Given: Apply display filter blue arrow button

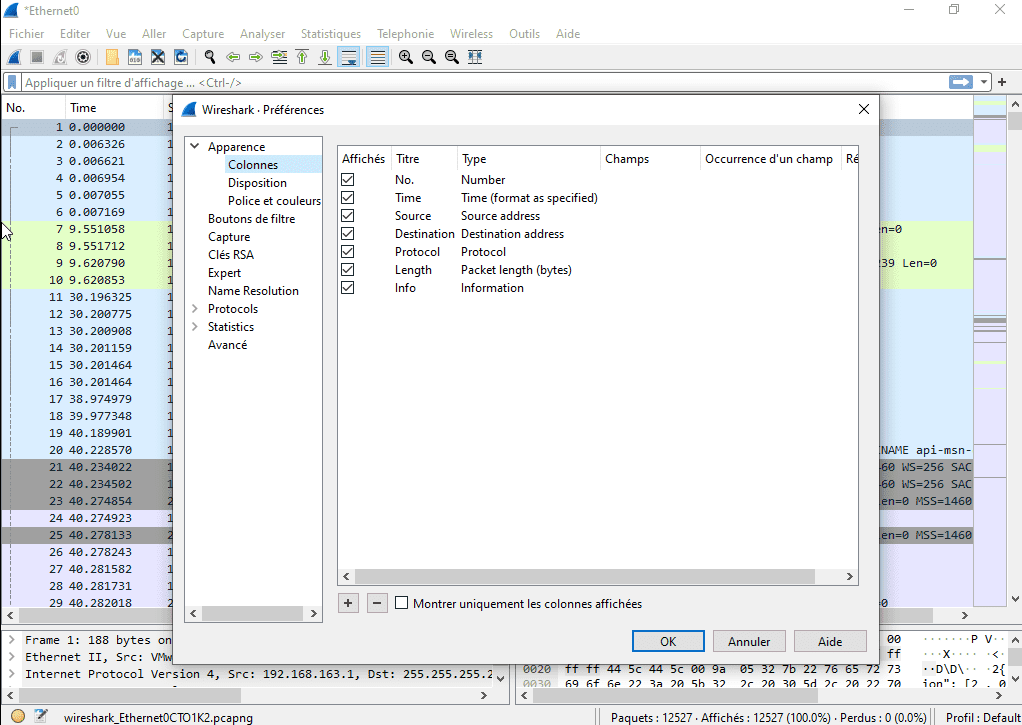Looking at the screenshot, I should (960, 82).
